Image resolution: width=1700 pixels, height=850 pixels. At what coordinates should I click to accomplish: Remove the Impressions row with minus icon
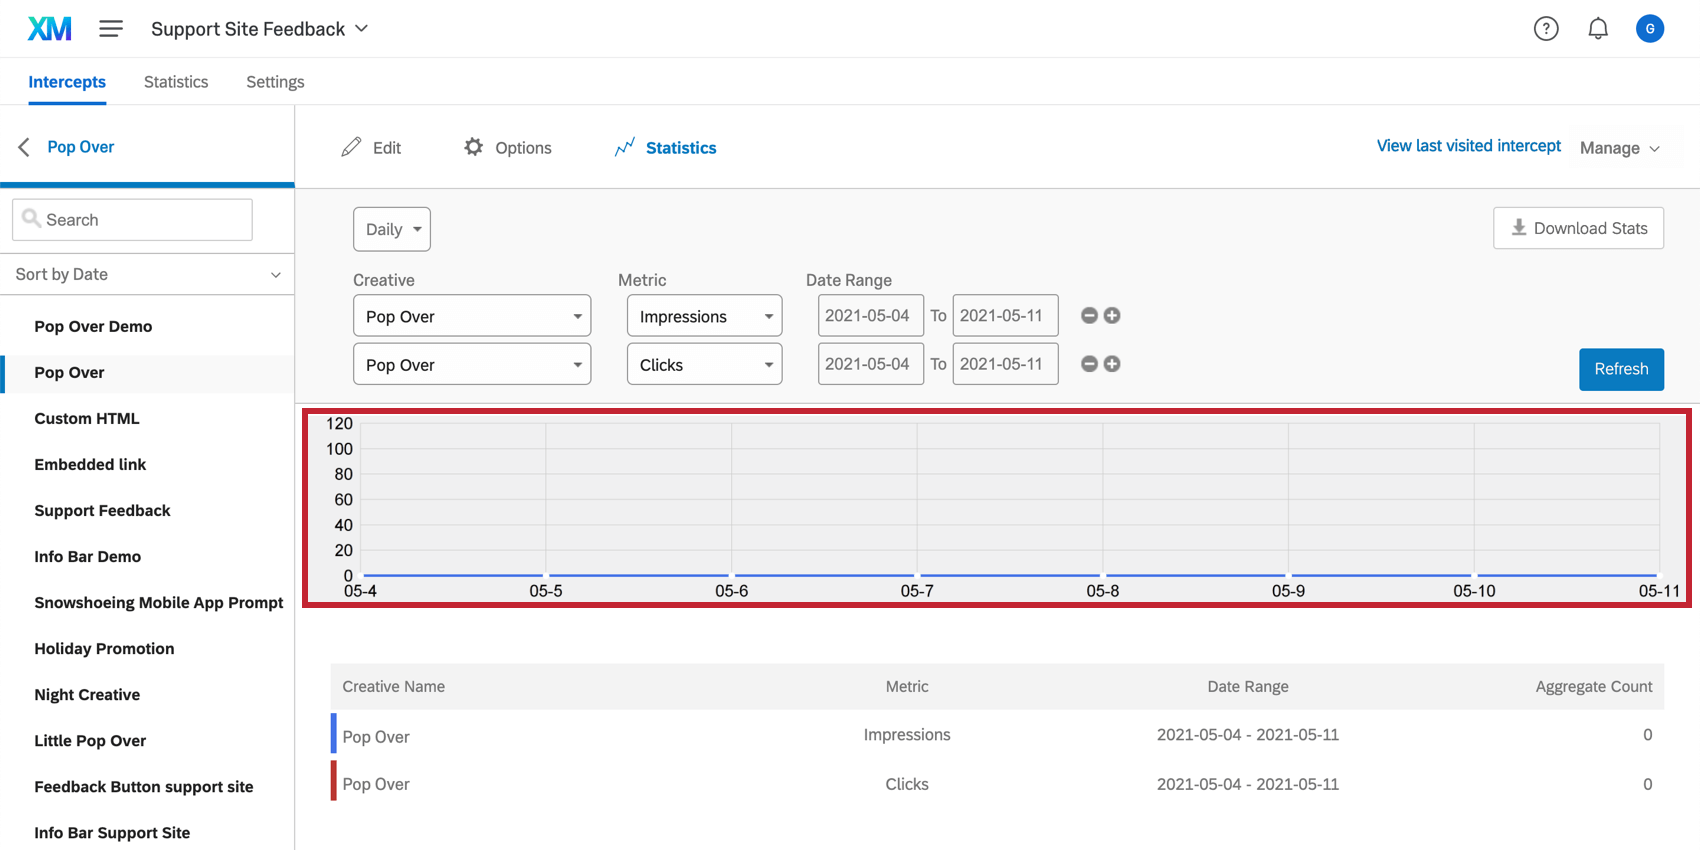coord(1089,316)
